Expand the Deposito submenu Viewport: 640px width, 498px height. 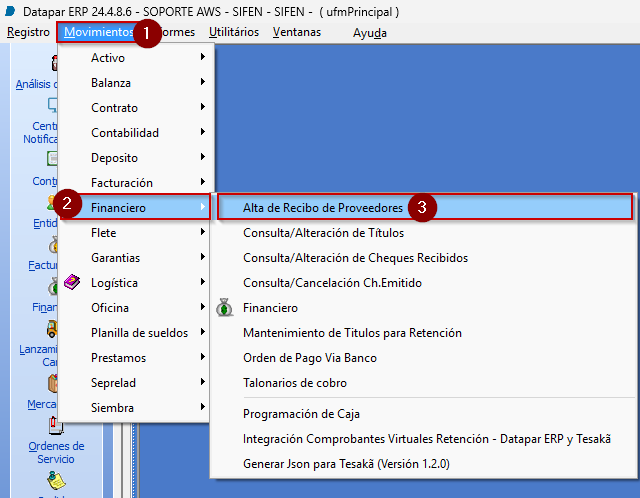click(136, 158)
